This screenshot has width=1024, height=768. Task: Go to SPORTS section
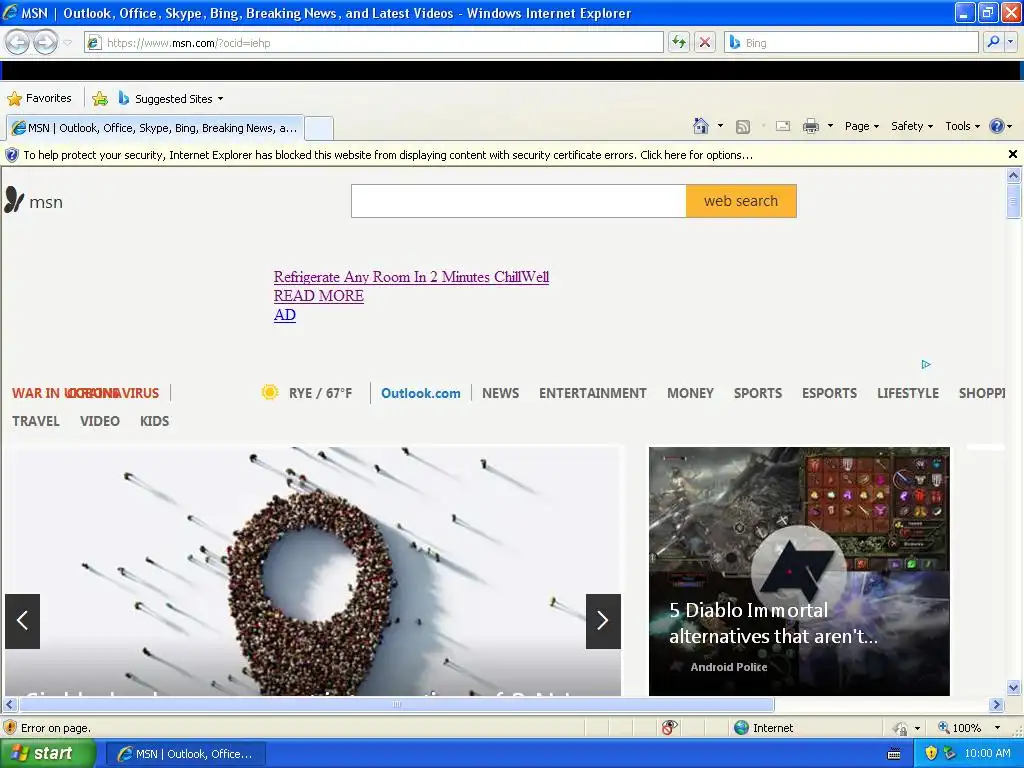[x=758, y=393]
